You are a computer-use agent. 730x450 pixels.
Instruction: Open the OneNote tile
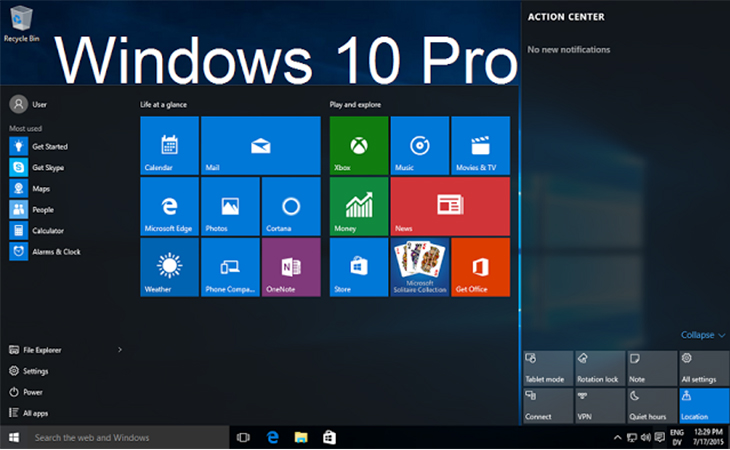(291, 267)
